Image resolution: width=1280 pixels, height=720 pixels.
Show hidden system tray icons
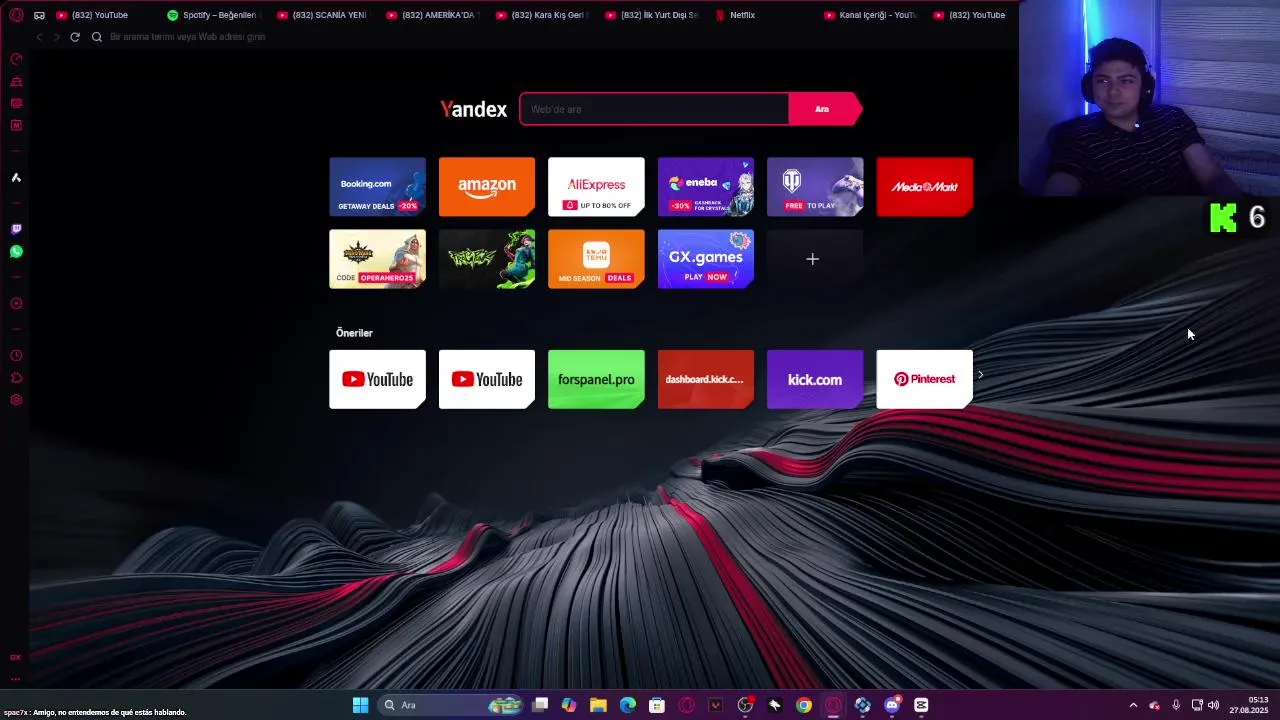click(x=1133, y=705)
